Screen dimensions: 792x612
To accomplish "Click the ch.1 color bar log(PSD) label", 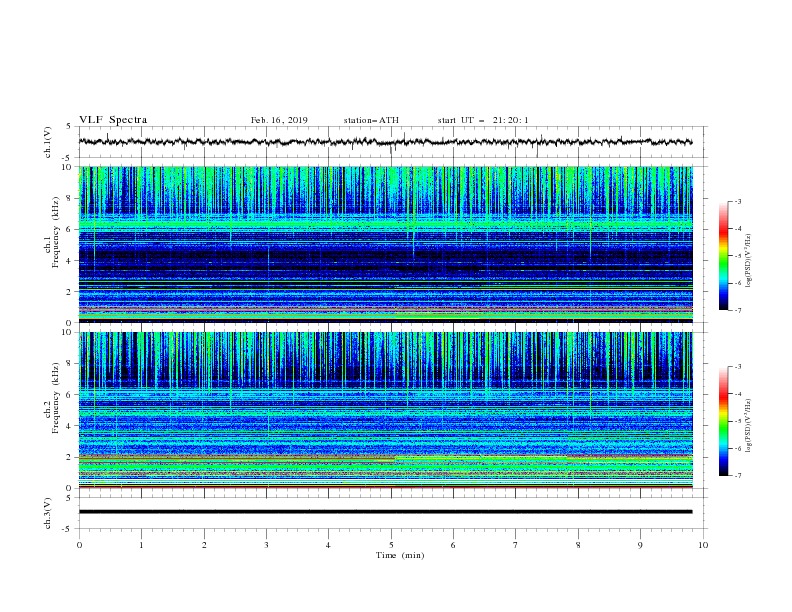I will [x=749, y=261].
